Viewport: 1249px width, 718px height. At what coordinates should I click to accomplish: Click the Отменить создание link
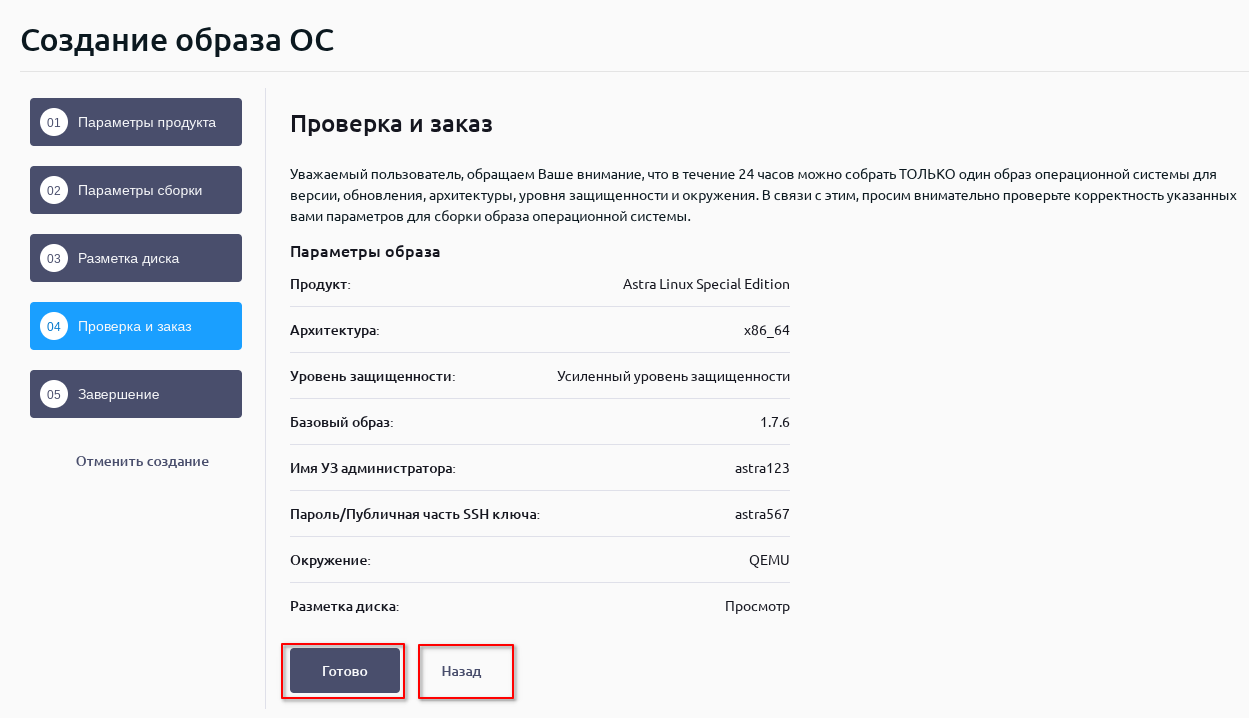pyautogui.click(x=142, y=462)
